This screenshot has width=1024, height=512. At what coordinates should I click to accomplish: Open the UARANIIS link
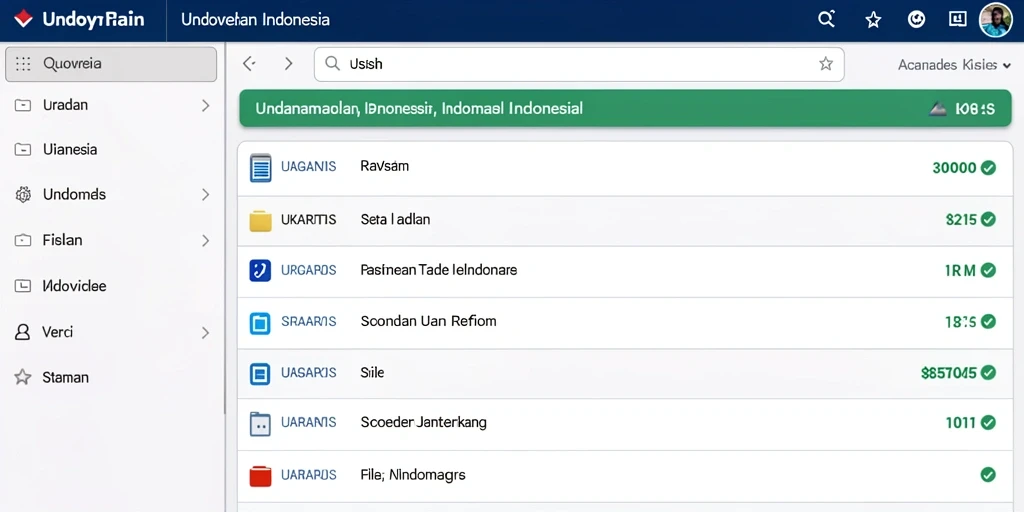click(308, 423)
